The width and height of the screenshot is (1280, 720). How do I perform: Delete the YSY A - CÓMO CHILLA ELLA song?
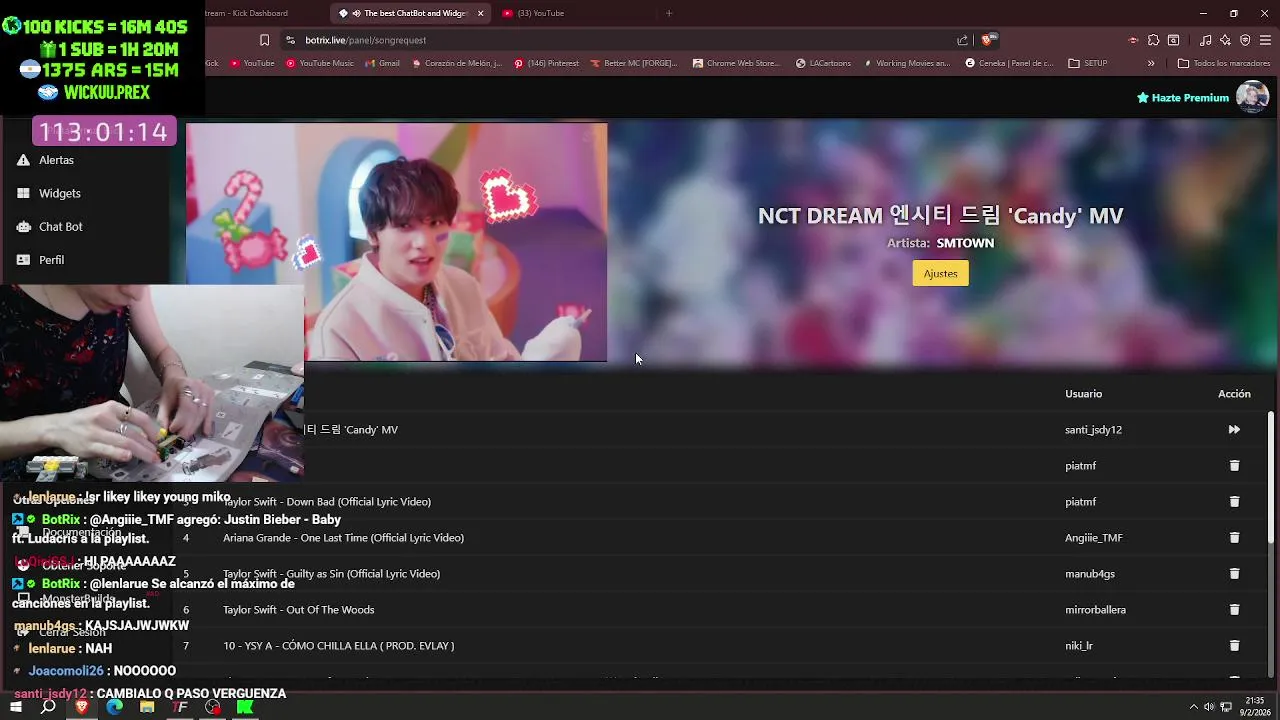[1234, 646]
